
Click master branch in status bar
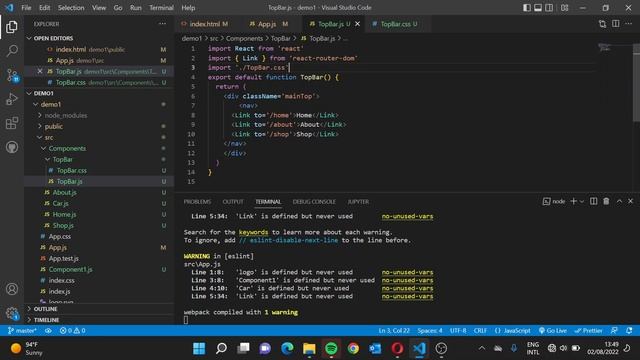(22, 331)
